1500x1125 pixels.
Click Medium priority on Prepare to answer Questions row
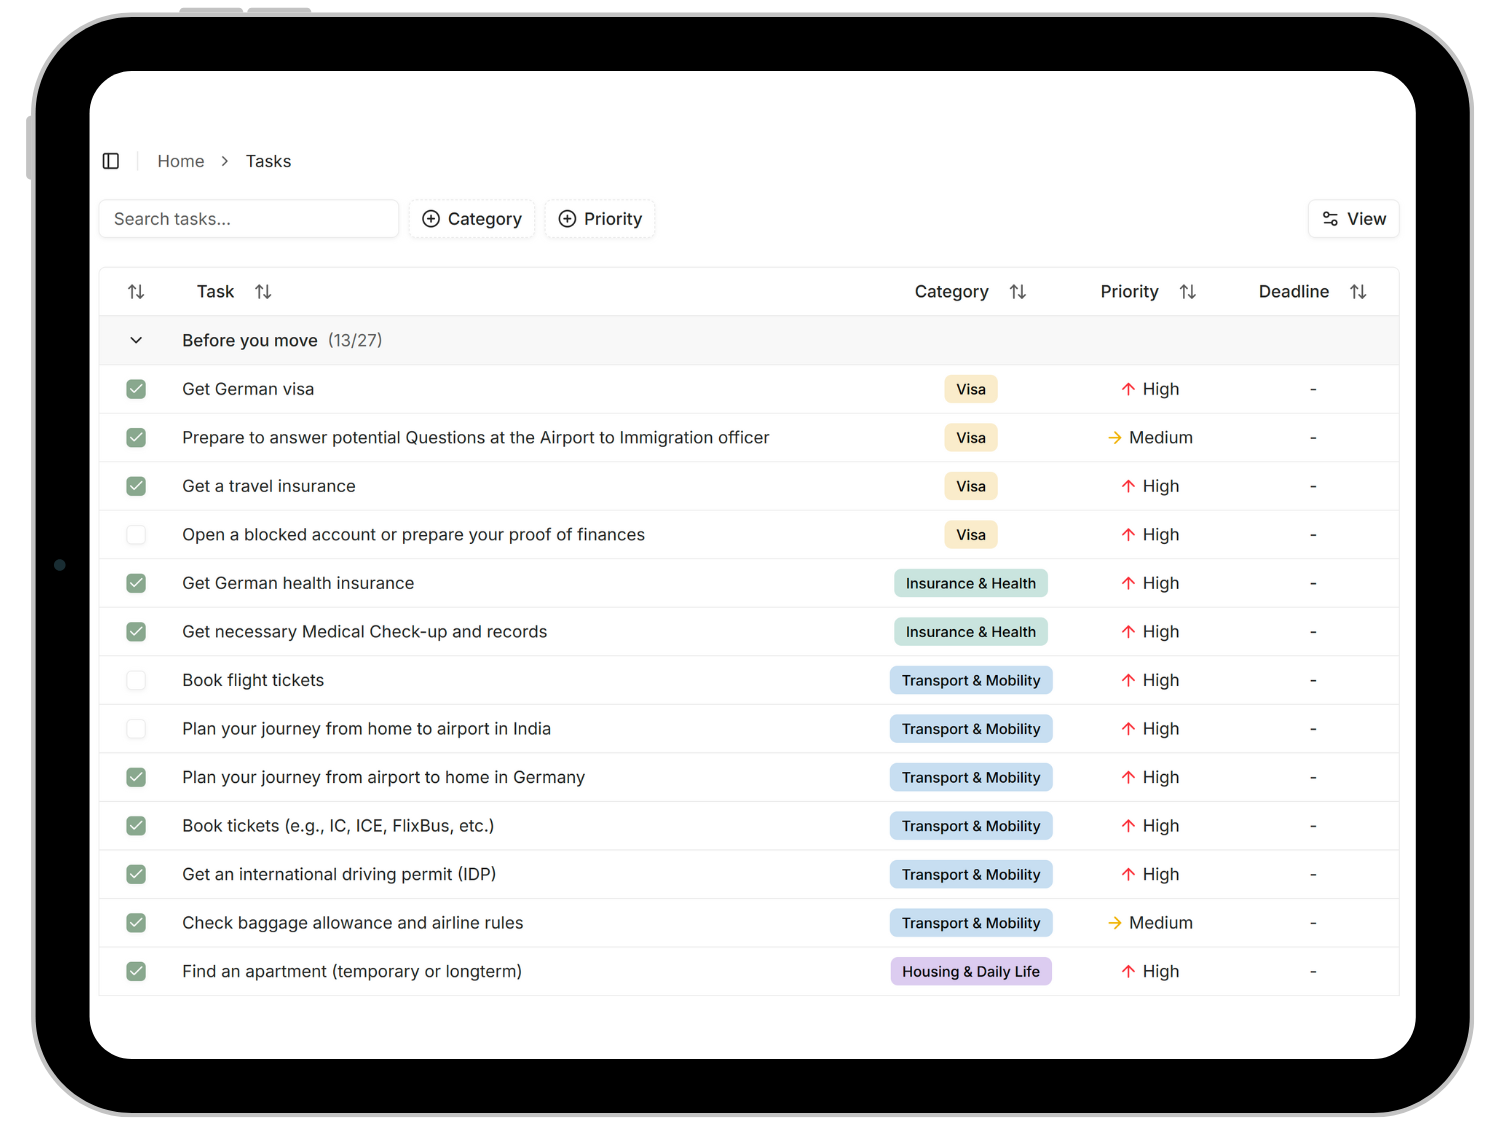click(x=1150, y=438)
